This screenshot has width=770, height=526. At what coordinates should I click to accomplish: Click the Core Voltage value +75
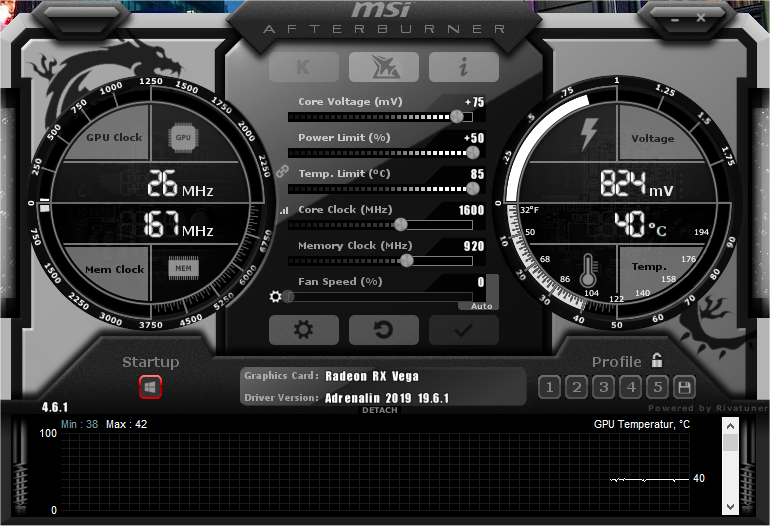(474, 102)
